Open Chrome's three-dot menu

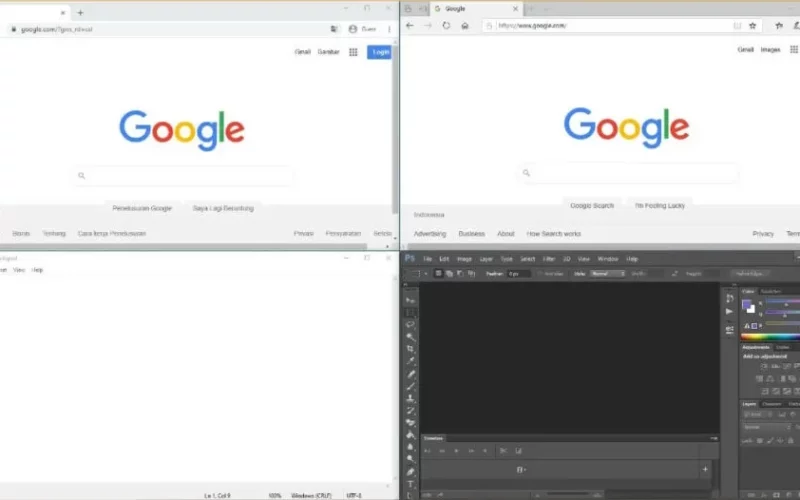(389, 29)
